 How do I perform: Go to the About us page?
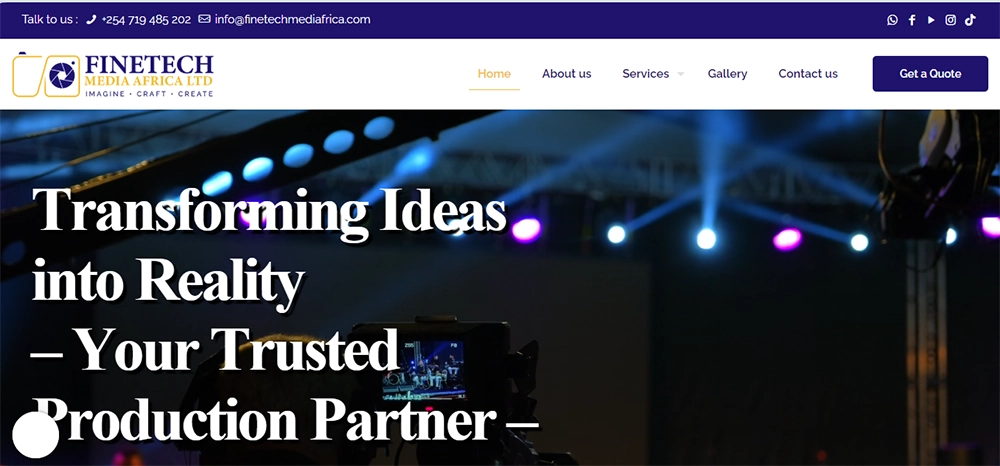(566, 73)
